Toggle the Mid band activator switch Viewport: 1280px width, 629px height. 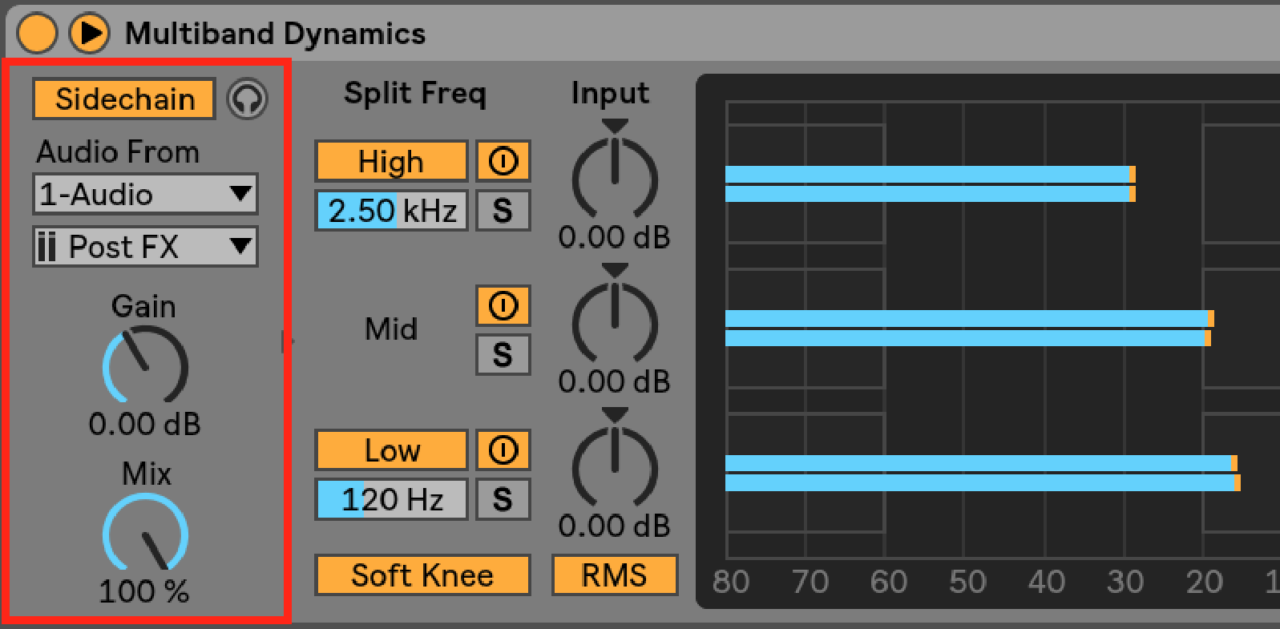[x=503, y=306]
